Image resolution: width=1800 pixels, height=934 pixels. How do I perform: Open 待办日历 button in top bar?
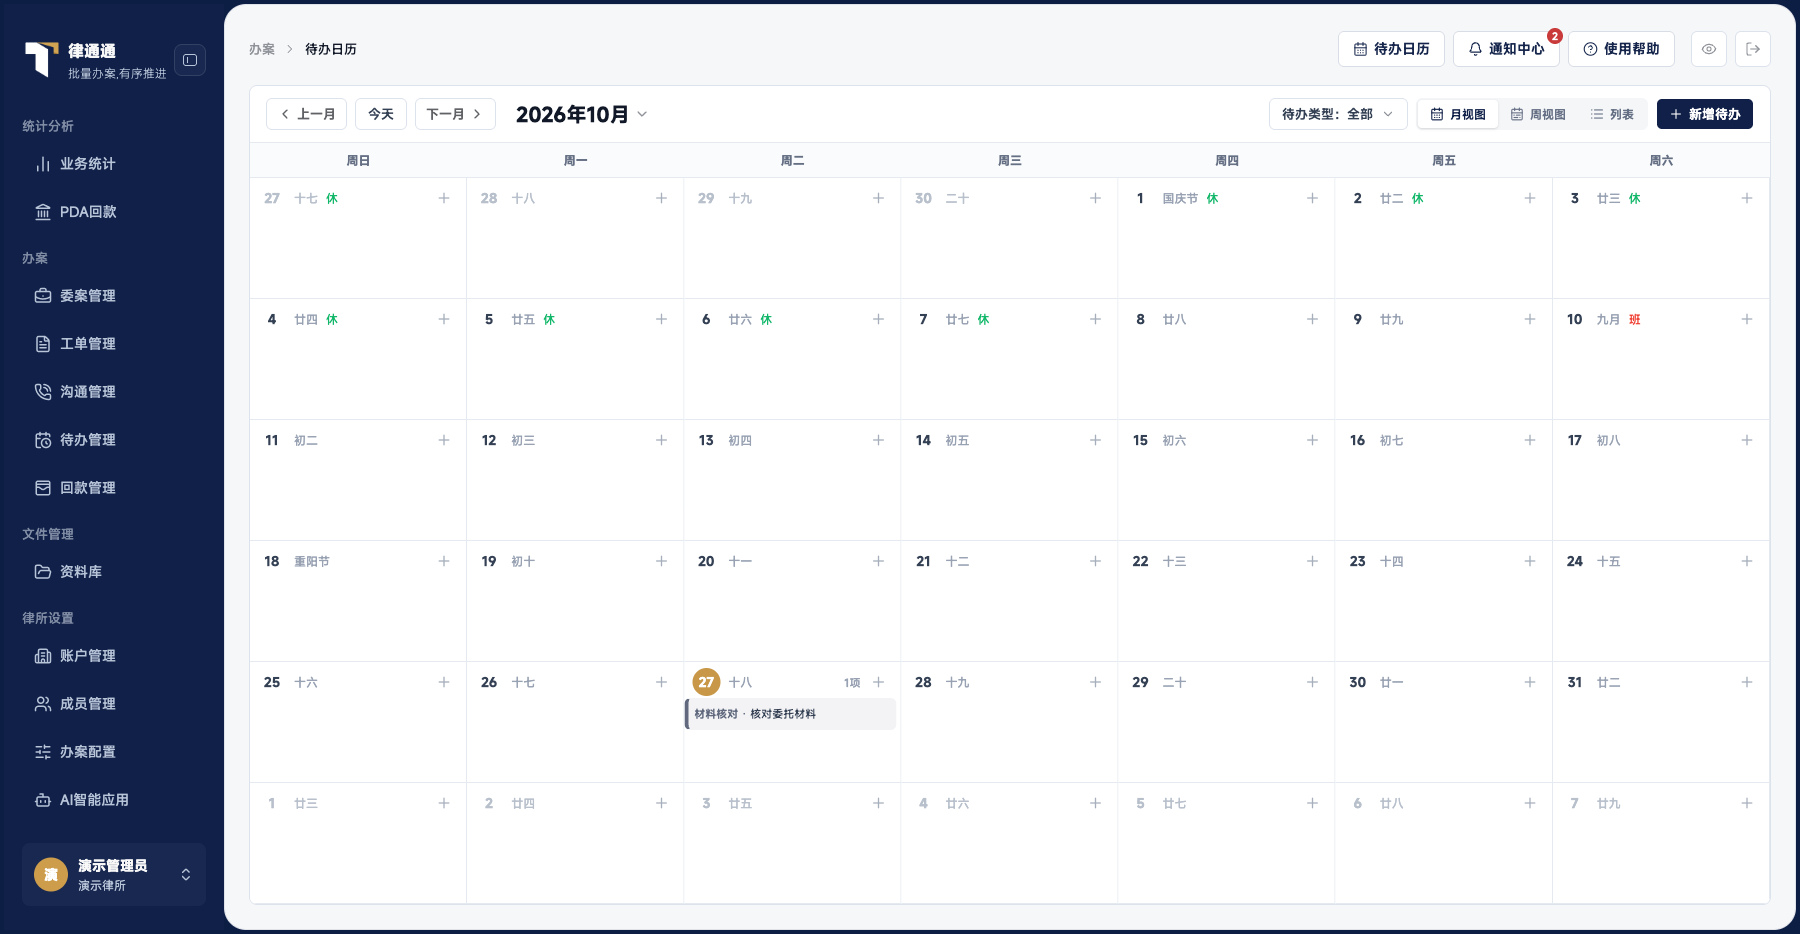[x=1391, y=49]
